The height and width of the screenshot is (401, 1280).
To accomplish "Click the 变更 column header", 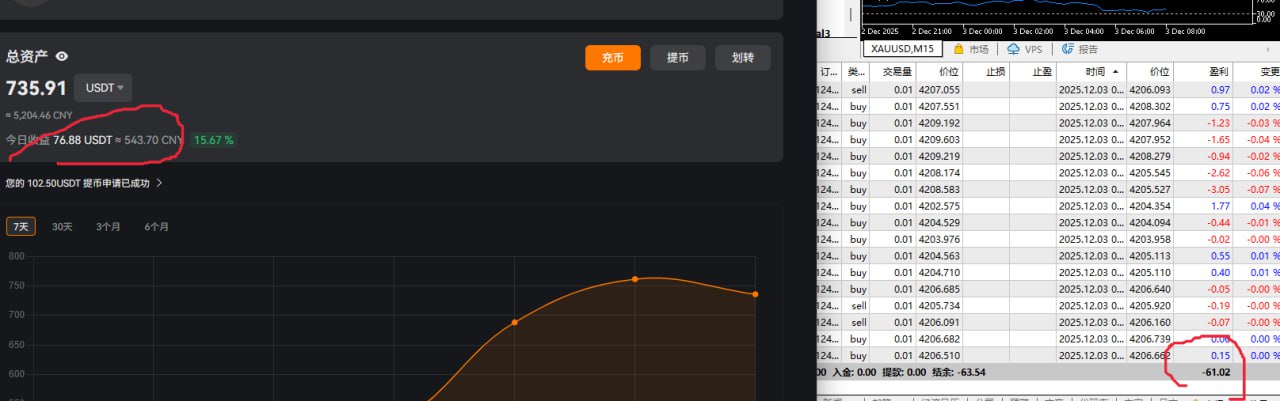I will pos(1257,72).
